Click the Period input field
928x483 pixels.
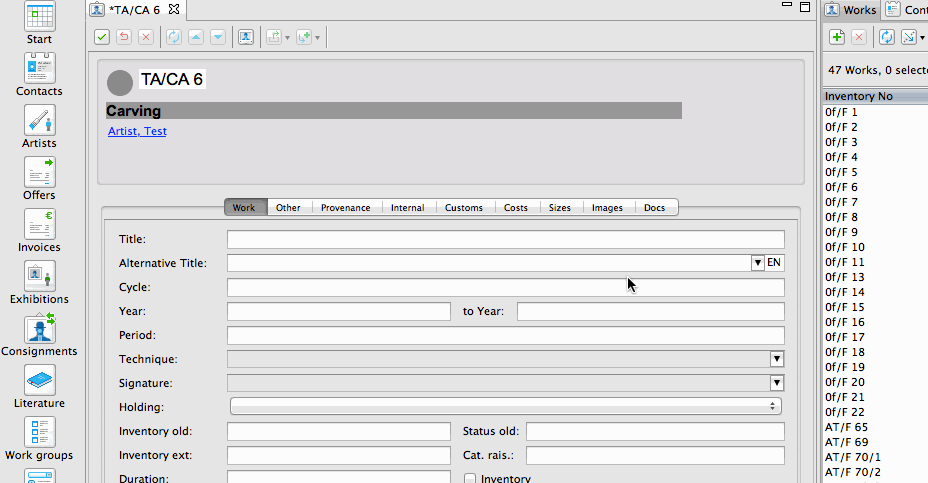tap(506, 336)
